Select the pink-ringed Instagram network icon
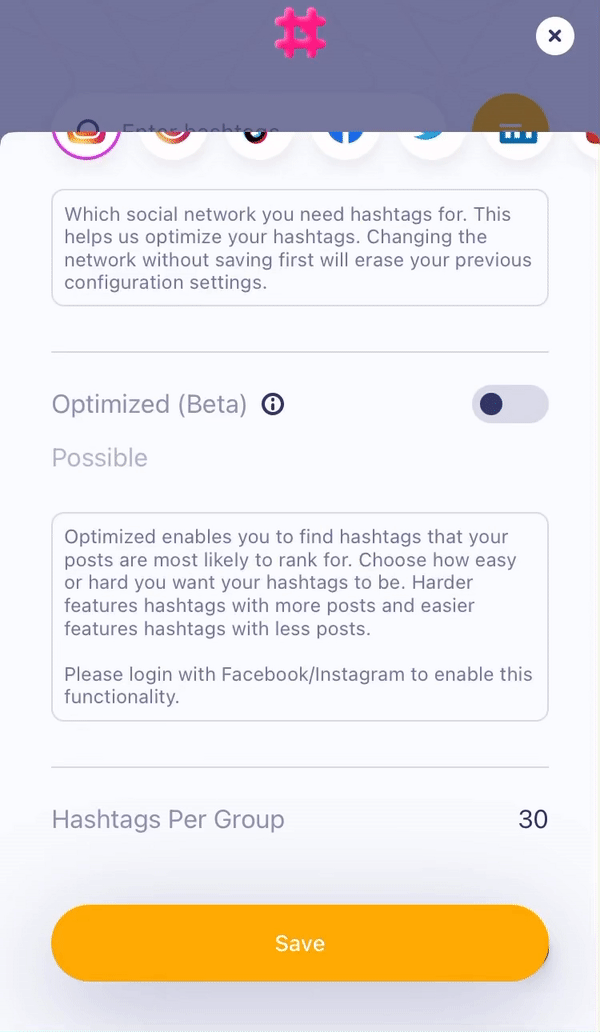Screen dimensions: 600x1032 tap(86, 142)
